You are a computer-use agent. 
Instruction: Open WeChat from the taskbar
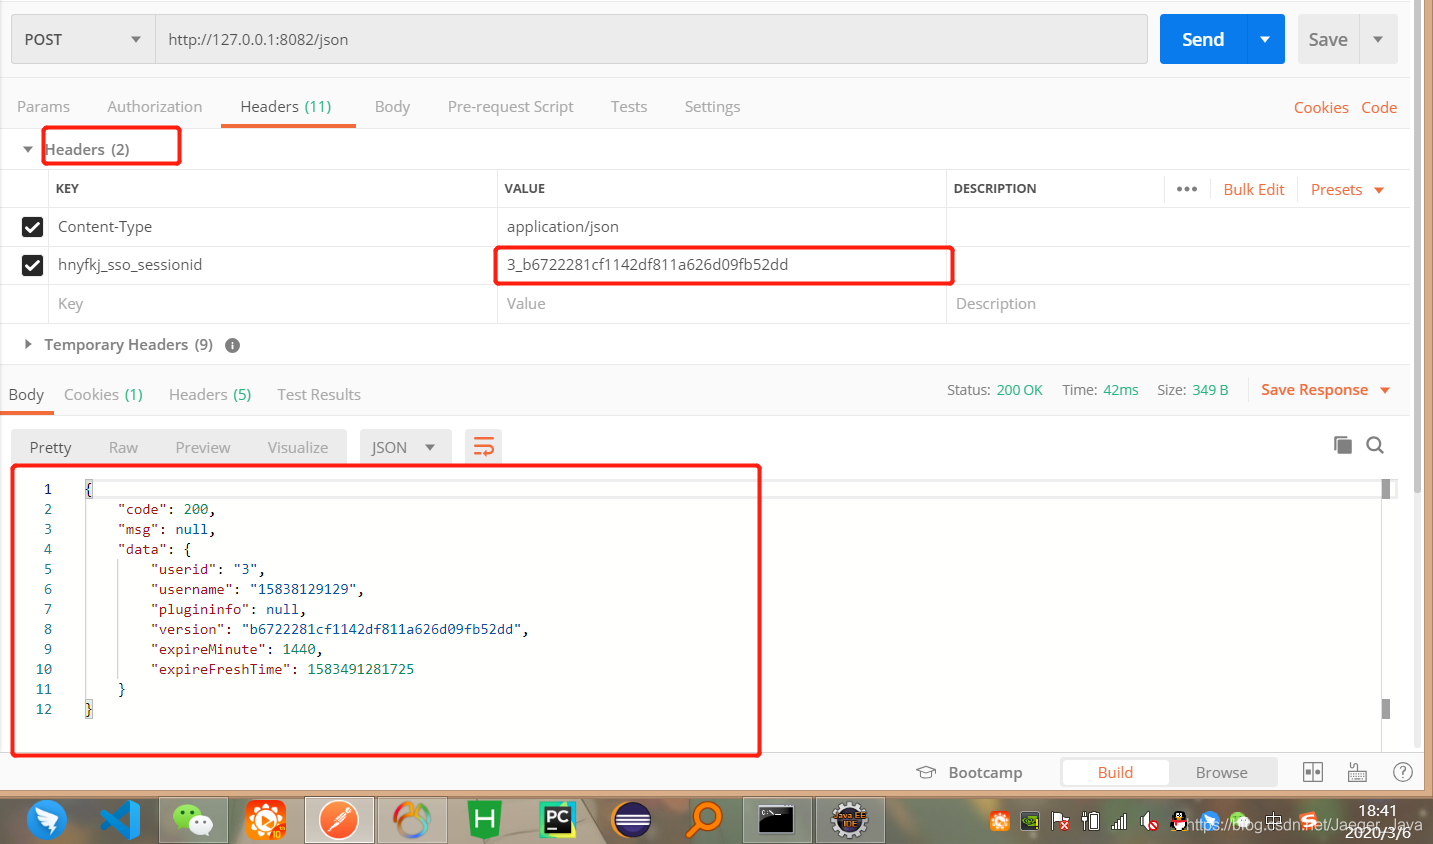pyautogui.click(x=193, y=820)
